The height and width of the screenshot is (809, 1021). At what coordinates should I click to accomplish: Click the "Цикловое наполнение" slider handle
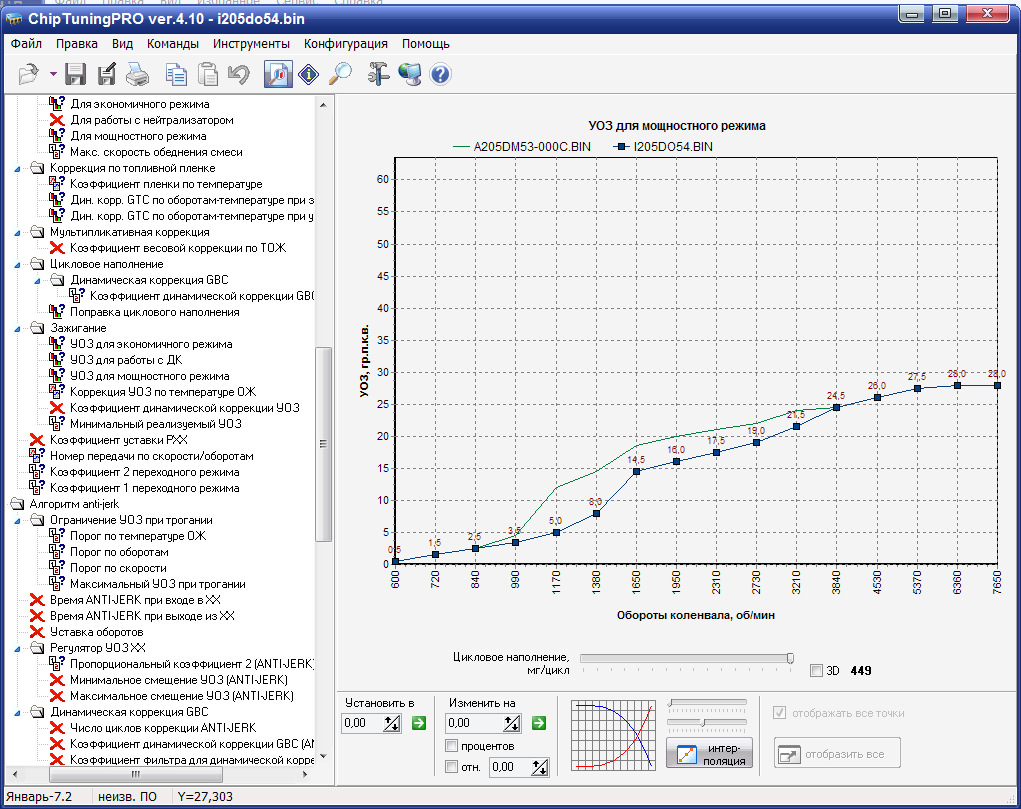(790, 658)
